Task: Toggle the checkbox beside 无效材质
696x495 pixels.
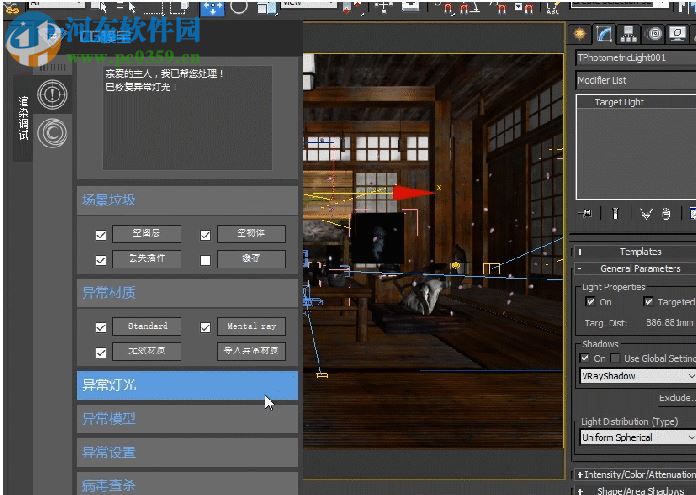Action: 101,352
